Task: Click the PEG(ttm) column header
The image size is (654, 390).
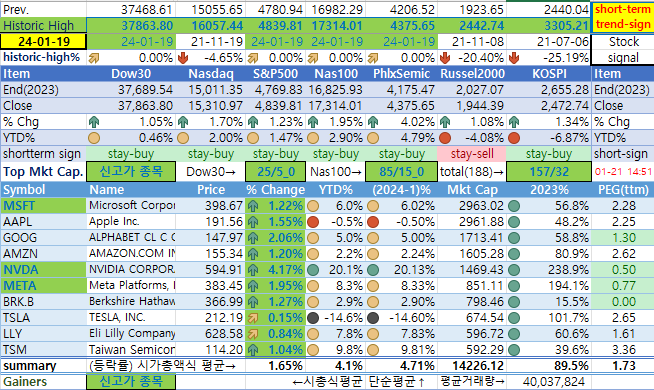Action: [623, 190]
